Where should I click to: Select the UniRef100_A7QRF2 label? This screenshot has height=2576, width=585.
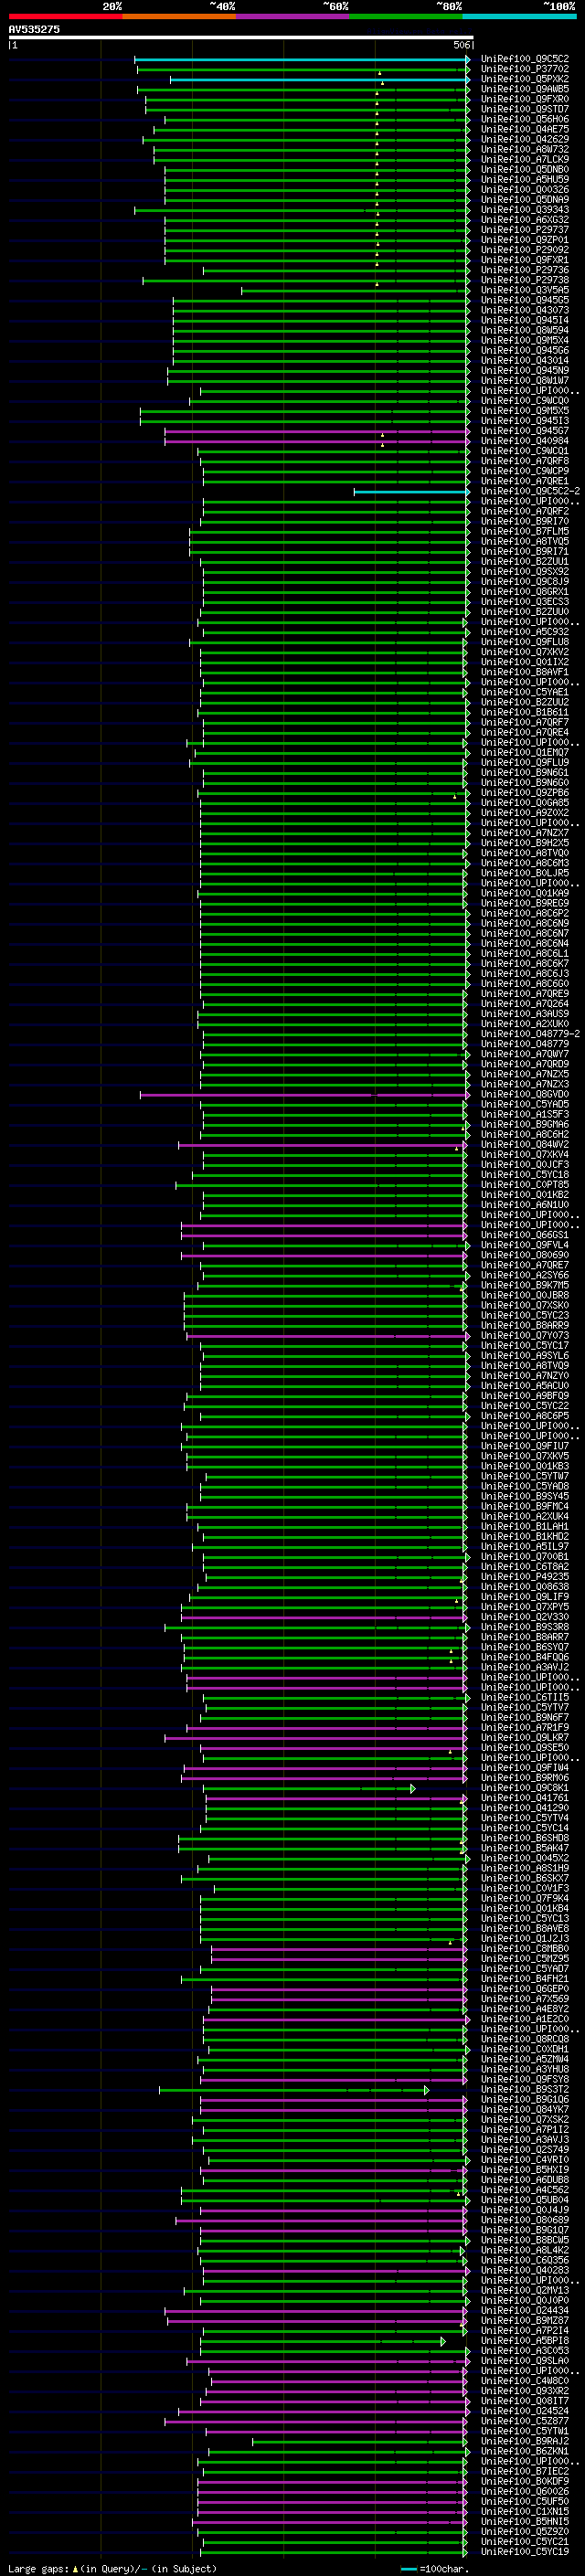pyautogui.click(x=525, y=511)
